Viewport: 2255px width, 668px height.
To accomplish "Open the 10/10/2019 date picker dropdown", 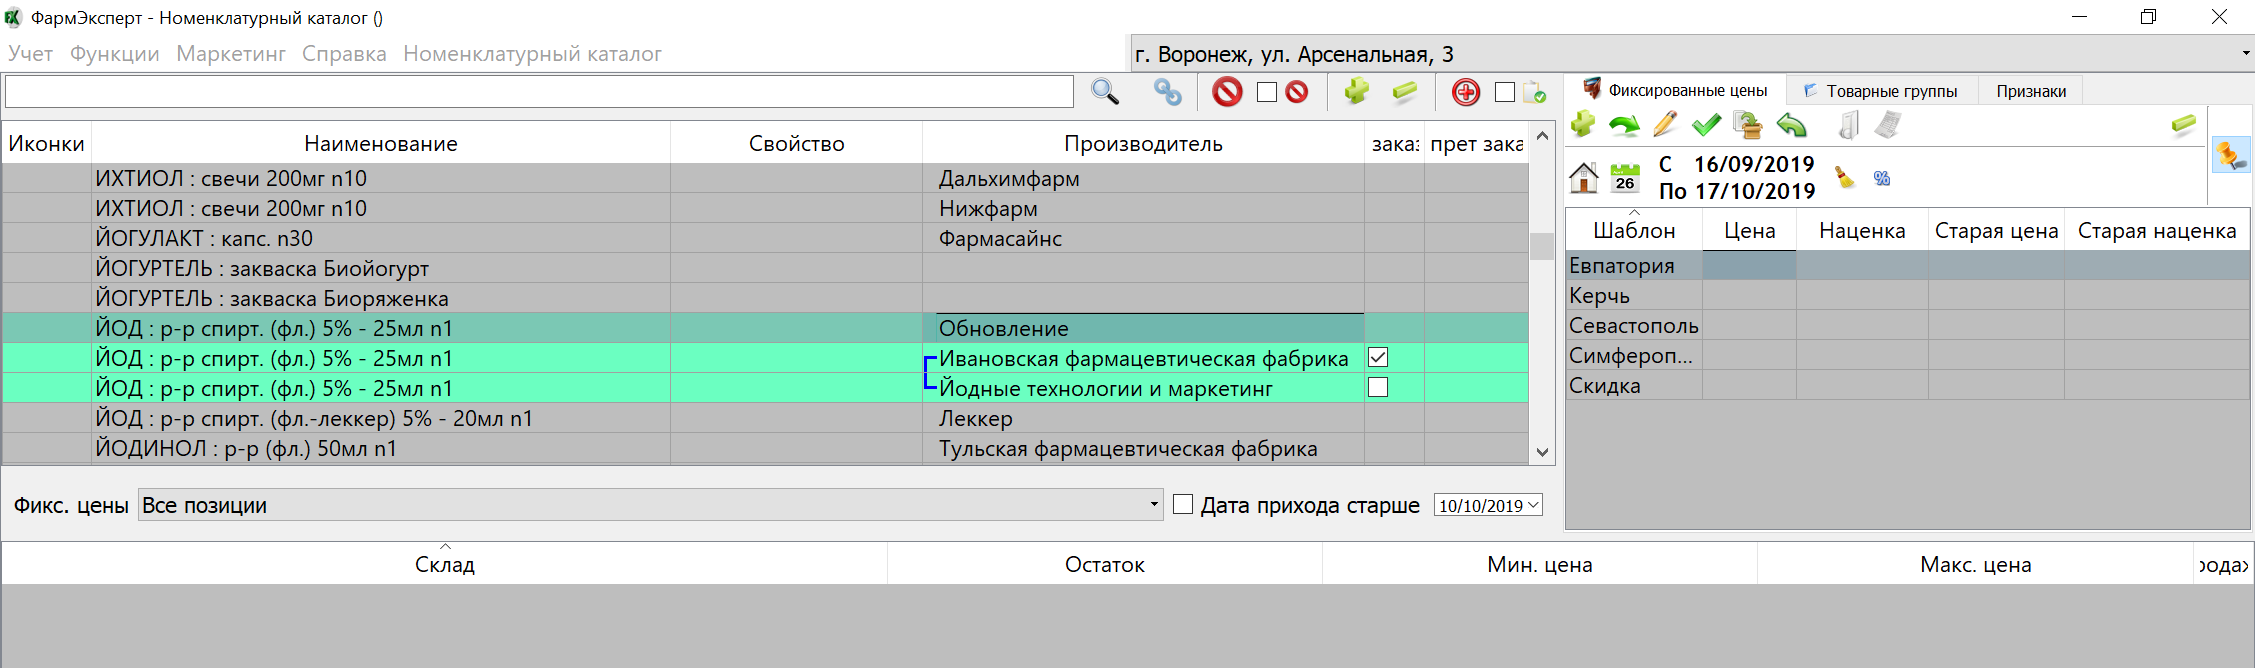I will tap(1533, 505).
